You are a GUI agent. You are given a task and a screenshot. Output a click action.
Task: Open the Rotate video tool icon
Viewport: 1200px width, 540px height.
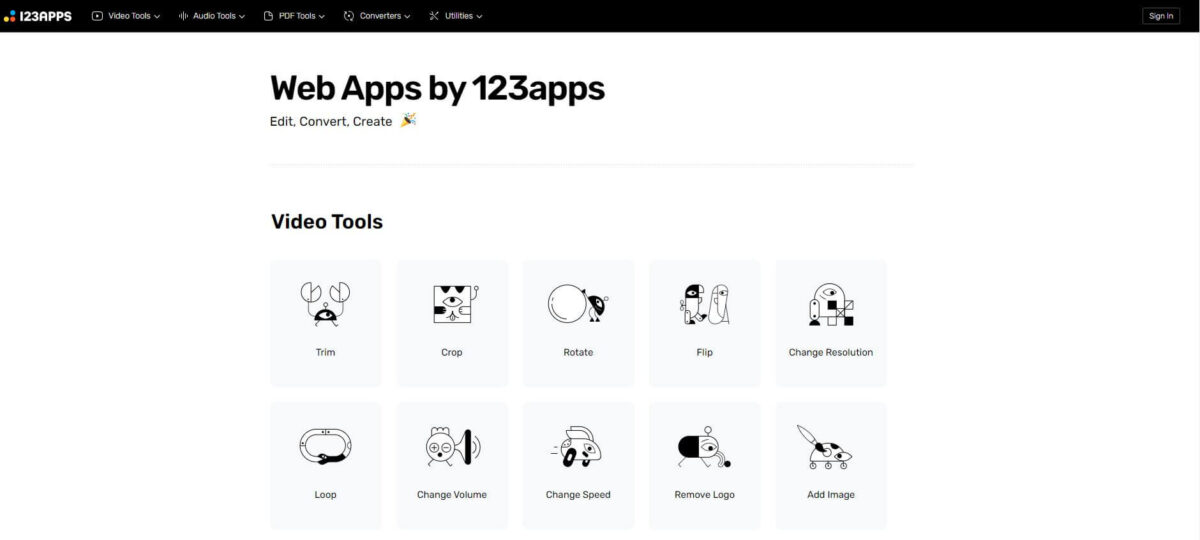pos(578,304)
